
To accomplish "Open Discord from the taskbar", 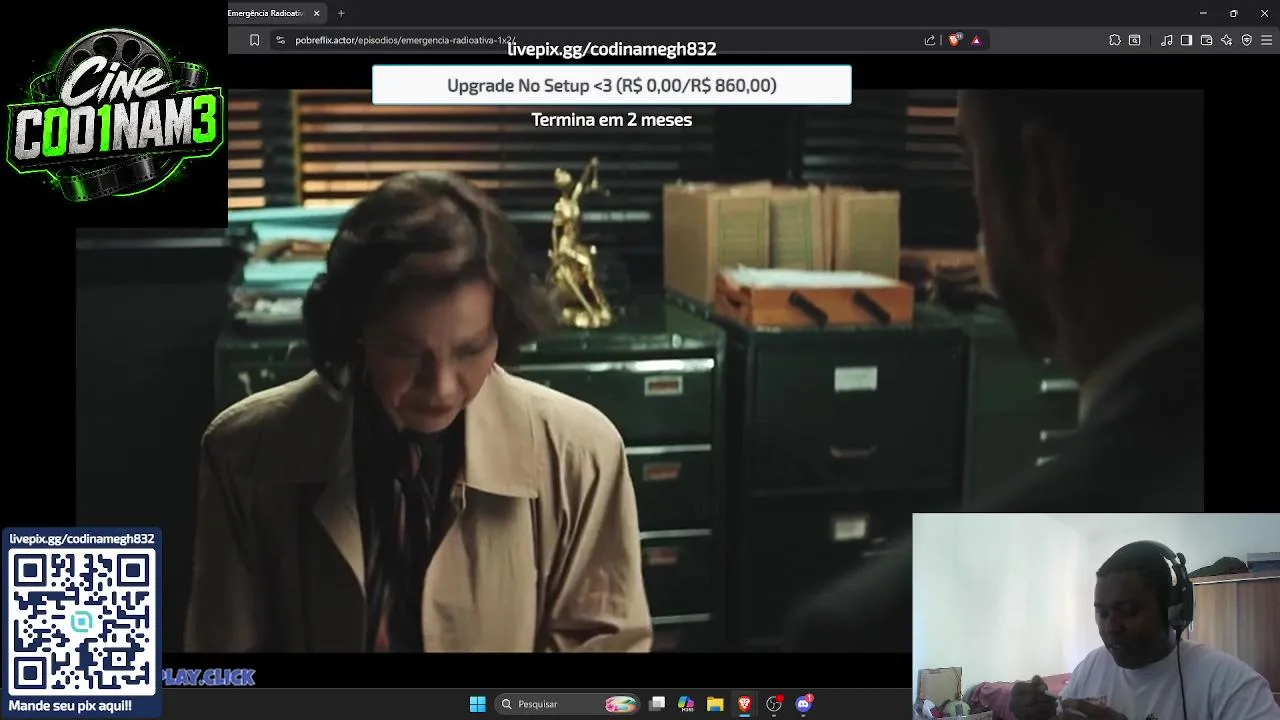I will coord(803,704).
